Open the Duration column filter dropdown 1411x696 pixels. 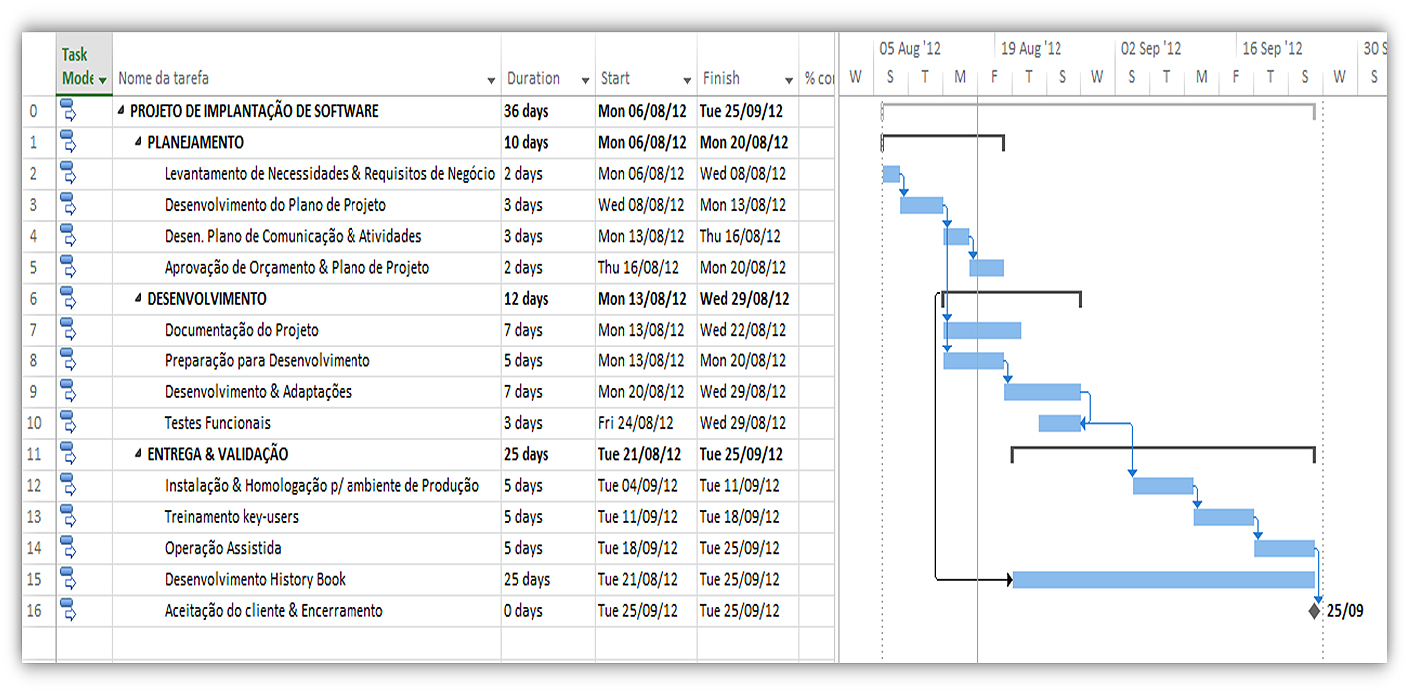(585, 80)
